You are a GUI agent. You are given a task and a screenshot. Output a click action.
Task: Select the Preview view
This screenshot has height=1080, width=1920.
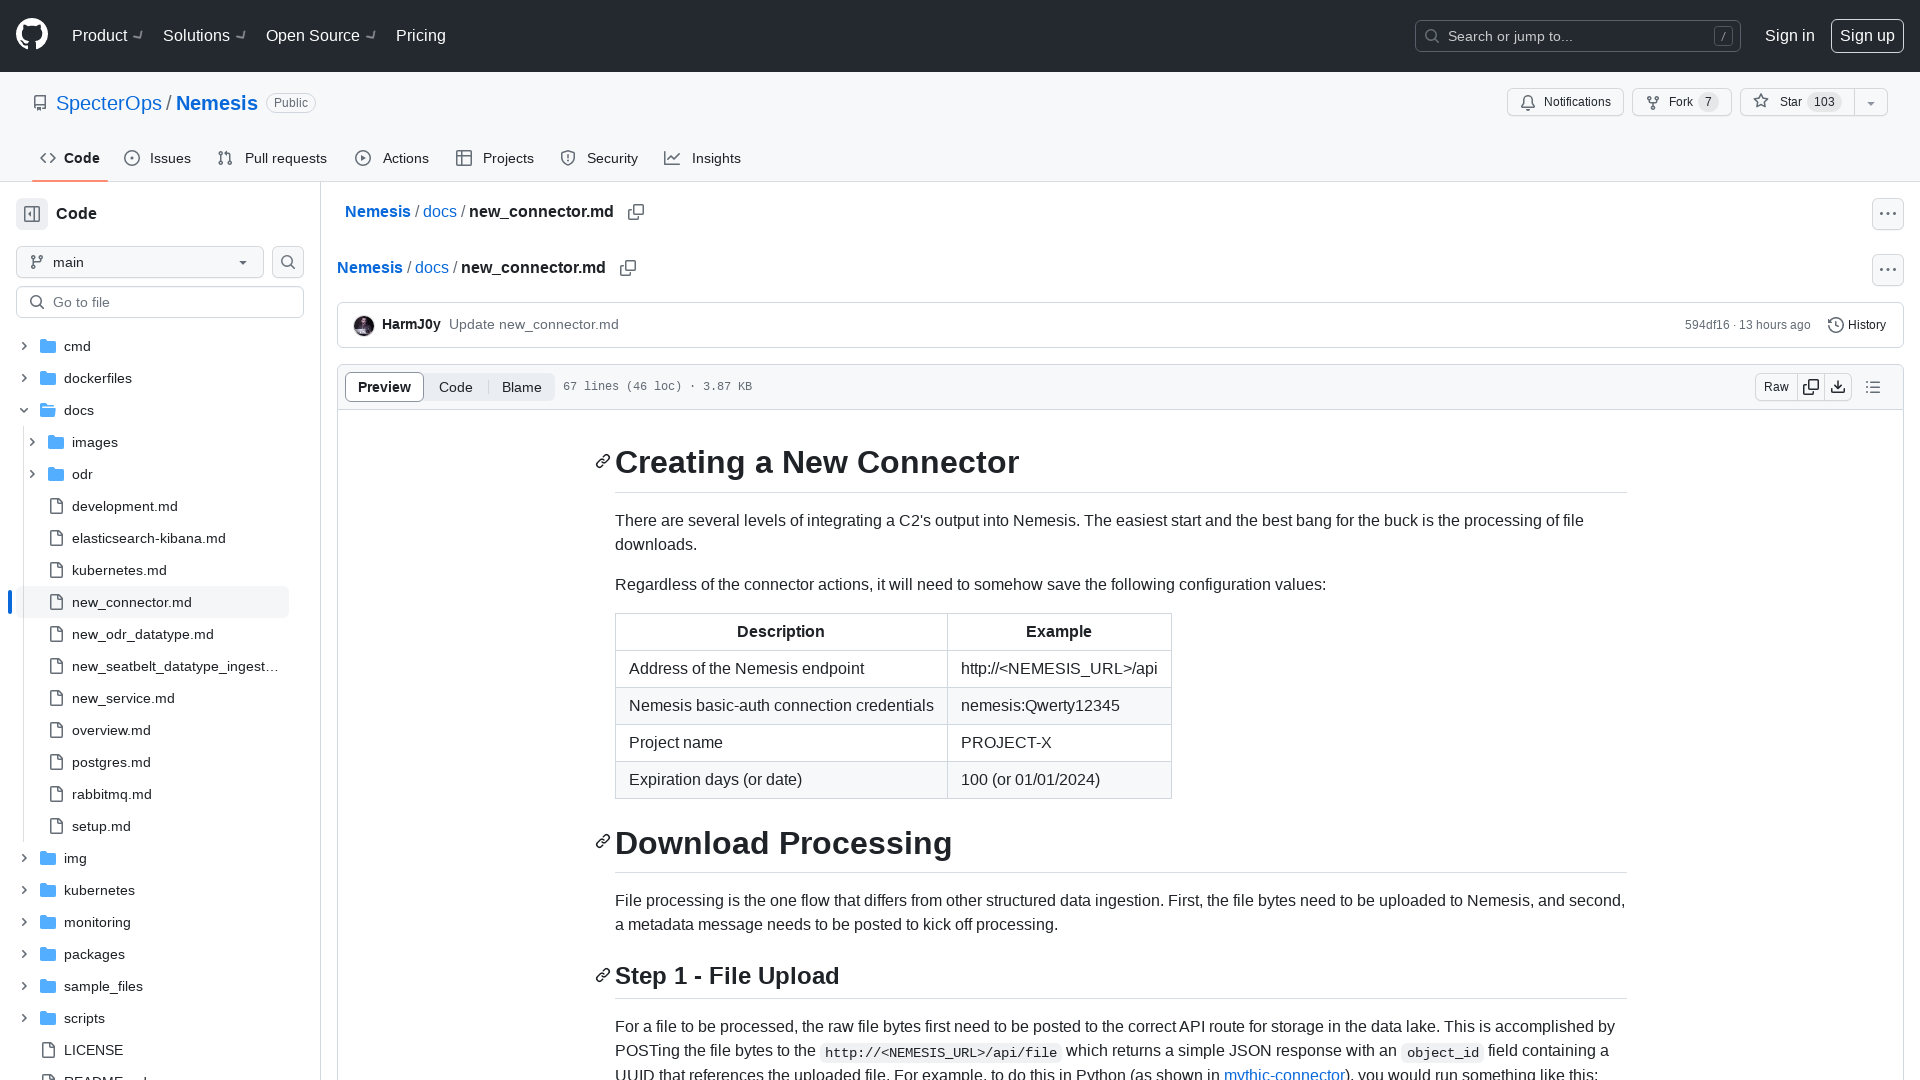pos(384,387)
